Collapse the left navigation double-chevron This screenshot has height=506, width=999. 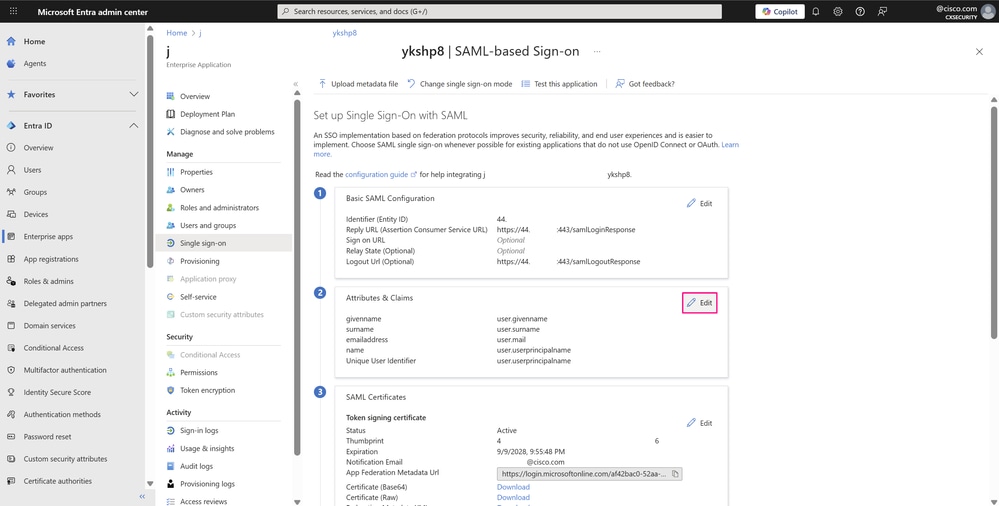pos(142,496)
